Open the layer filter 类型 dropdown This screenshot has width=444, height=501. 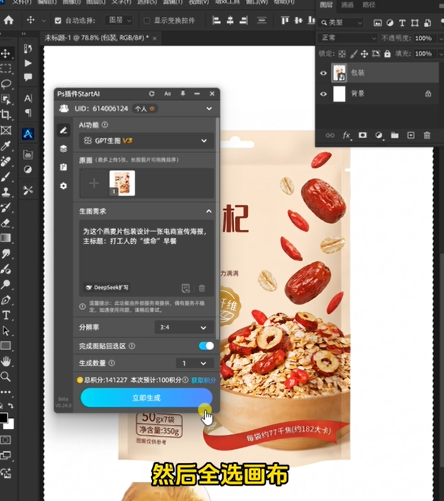(x=341, y=23)
